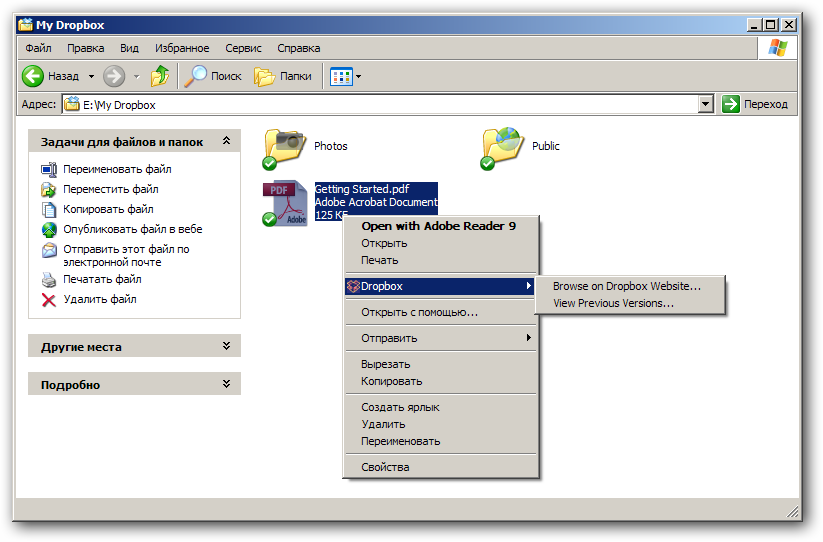Click Печатать файл task link
The image size is (823, 542).
click(x=102, y=279)
